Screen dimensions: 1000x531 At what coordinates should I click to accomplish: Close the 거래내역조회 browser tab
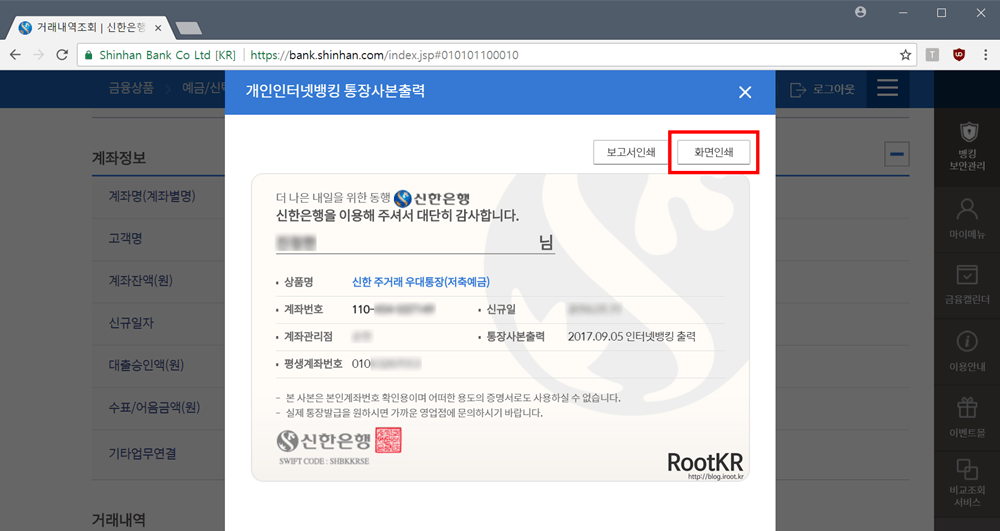(x=158, y=28)
